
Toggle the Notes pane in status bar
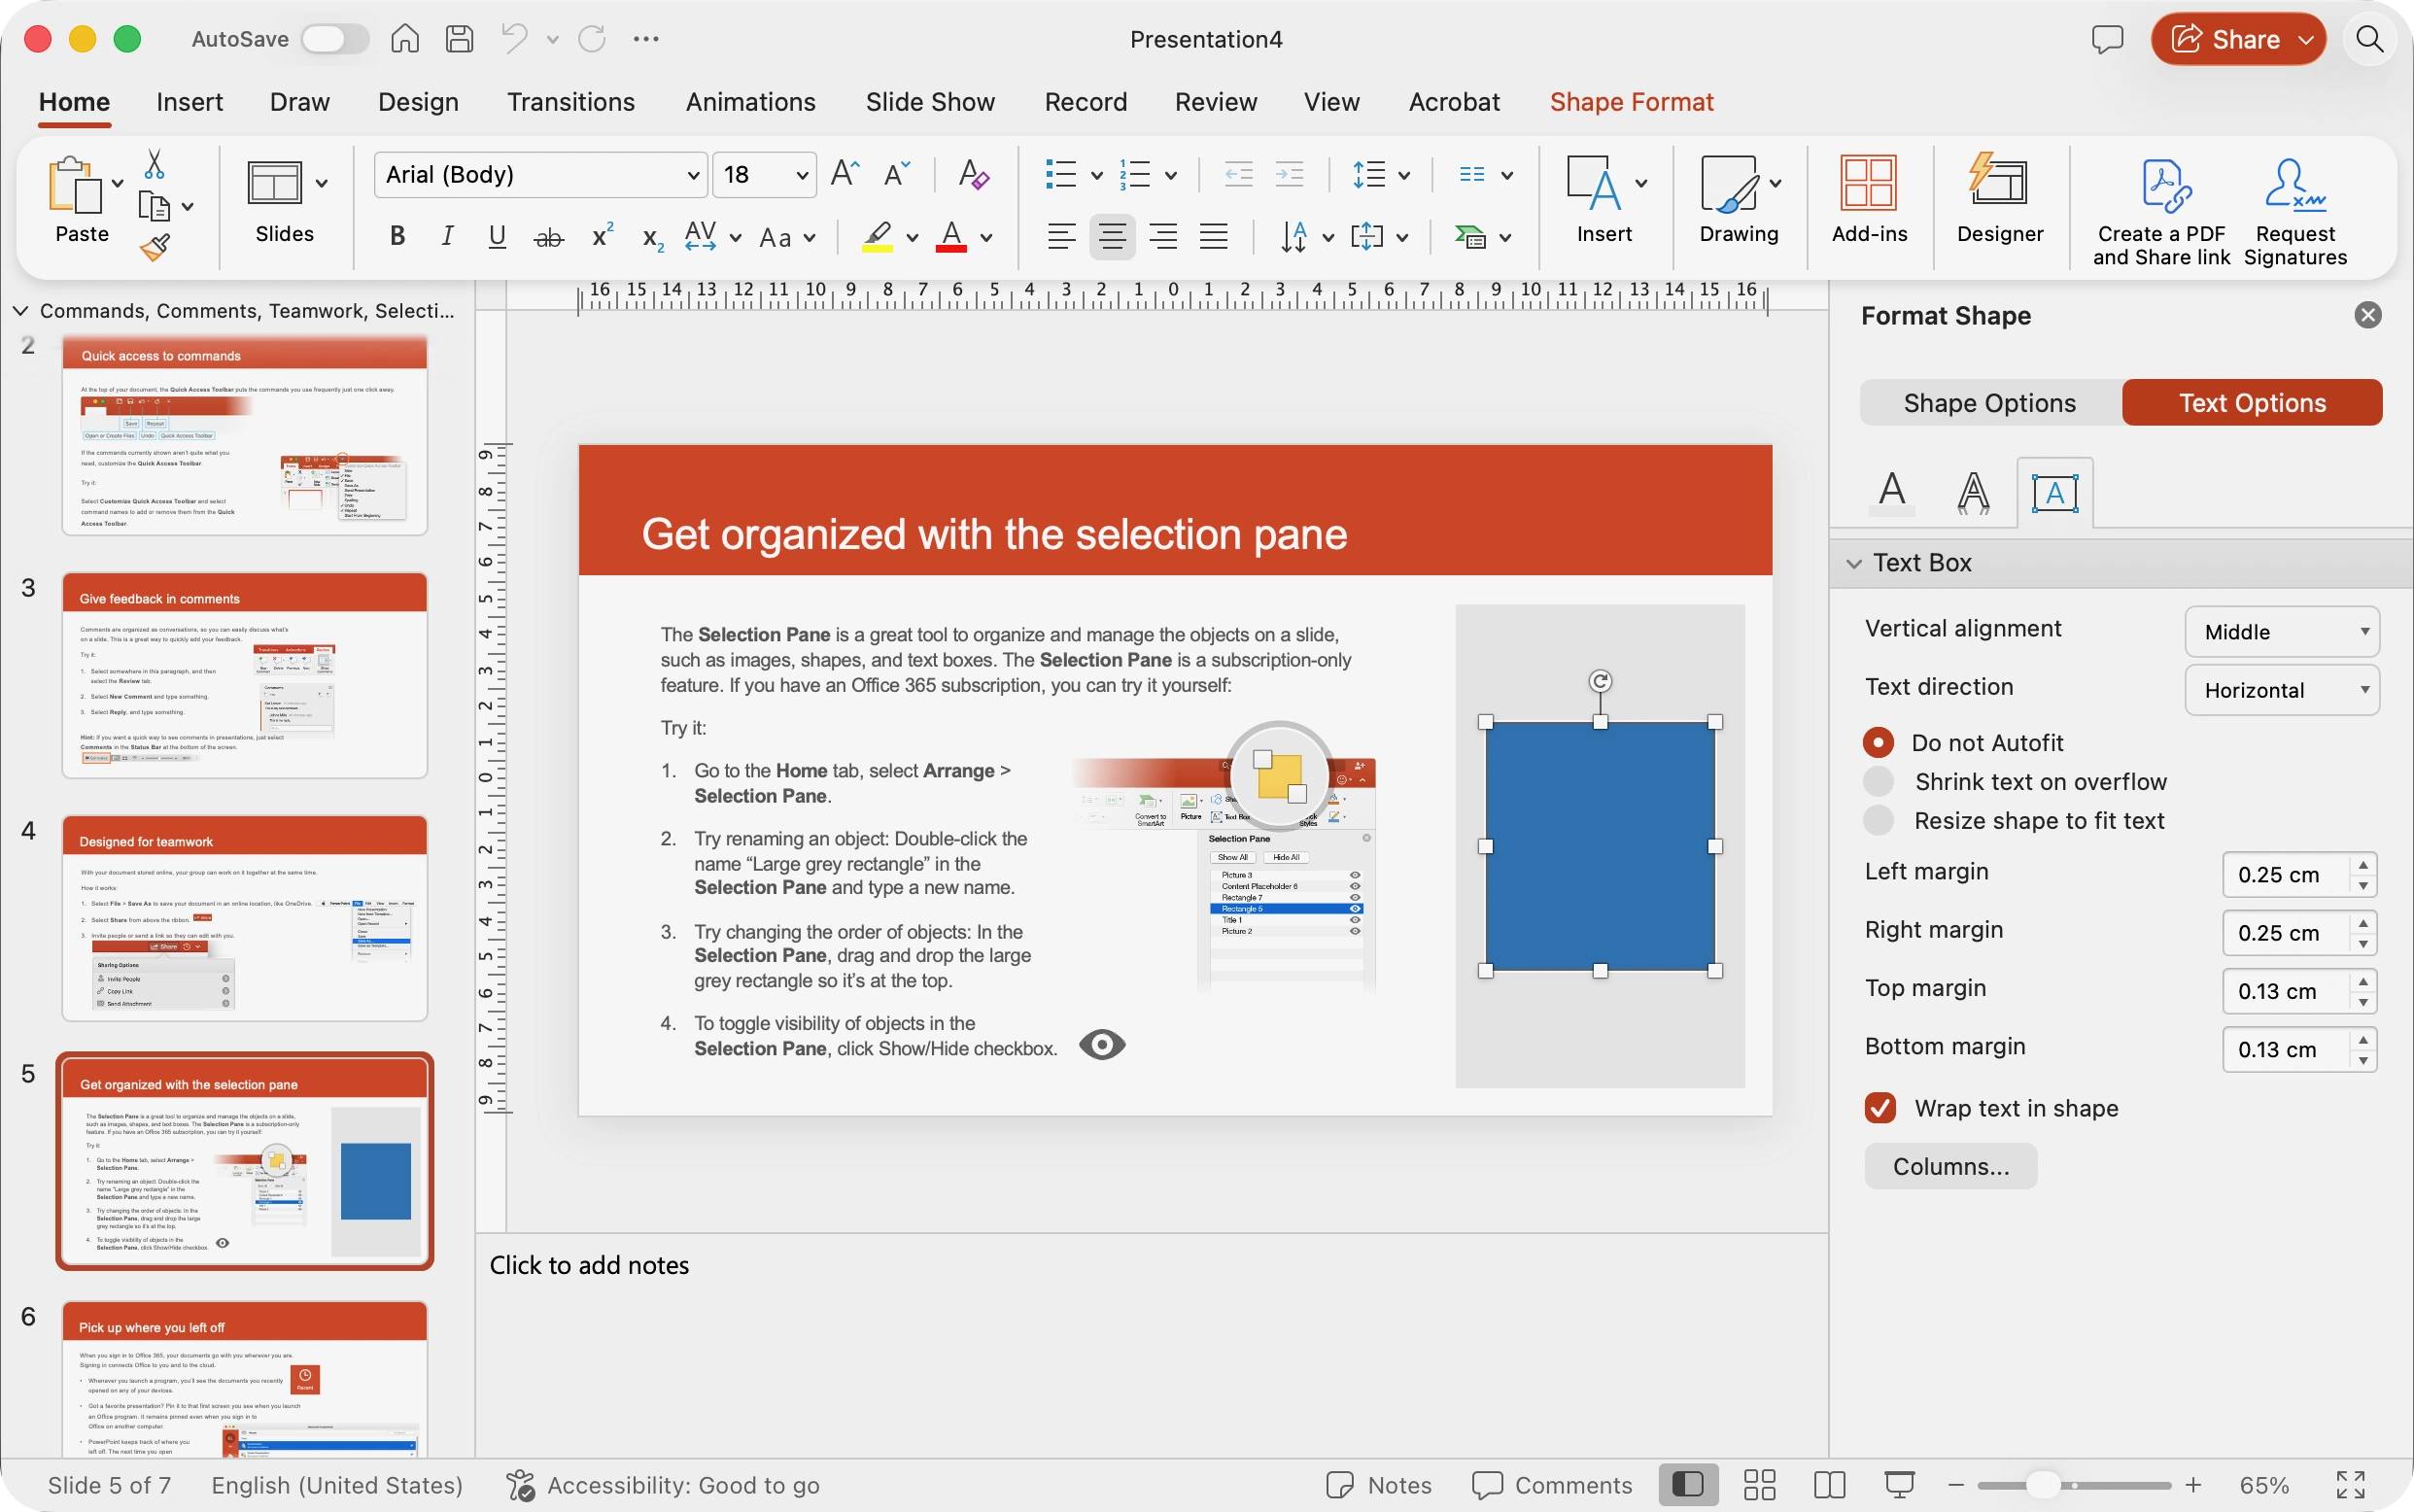coord(1378,1485)
